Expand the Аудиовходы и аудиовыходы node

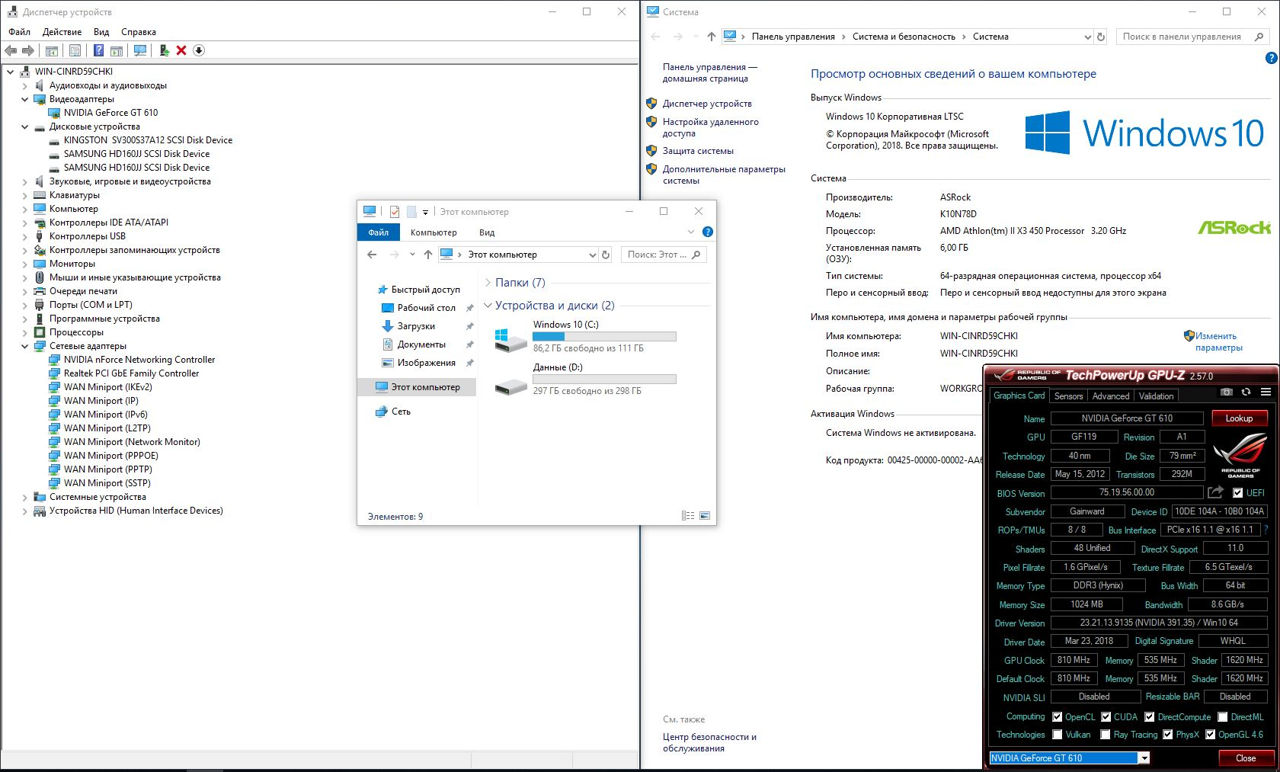(x=26, y=86)
